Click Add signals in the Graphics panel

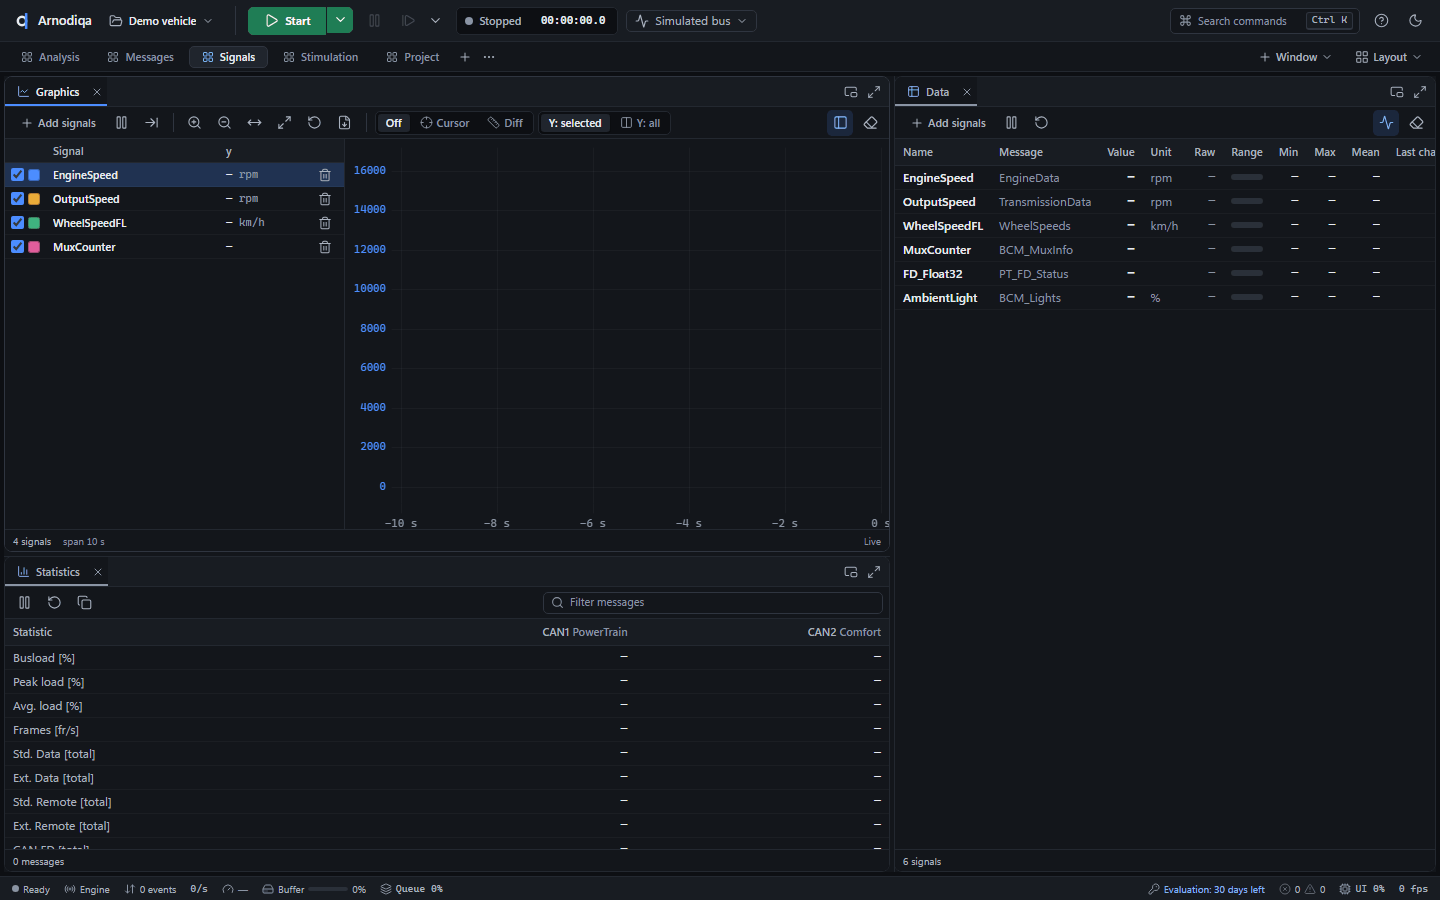tap(59, 123)
